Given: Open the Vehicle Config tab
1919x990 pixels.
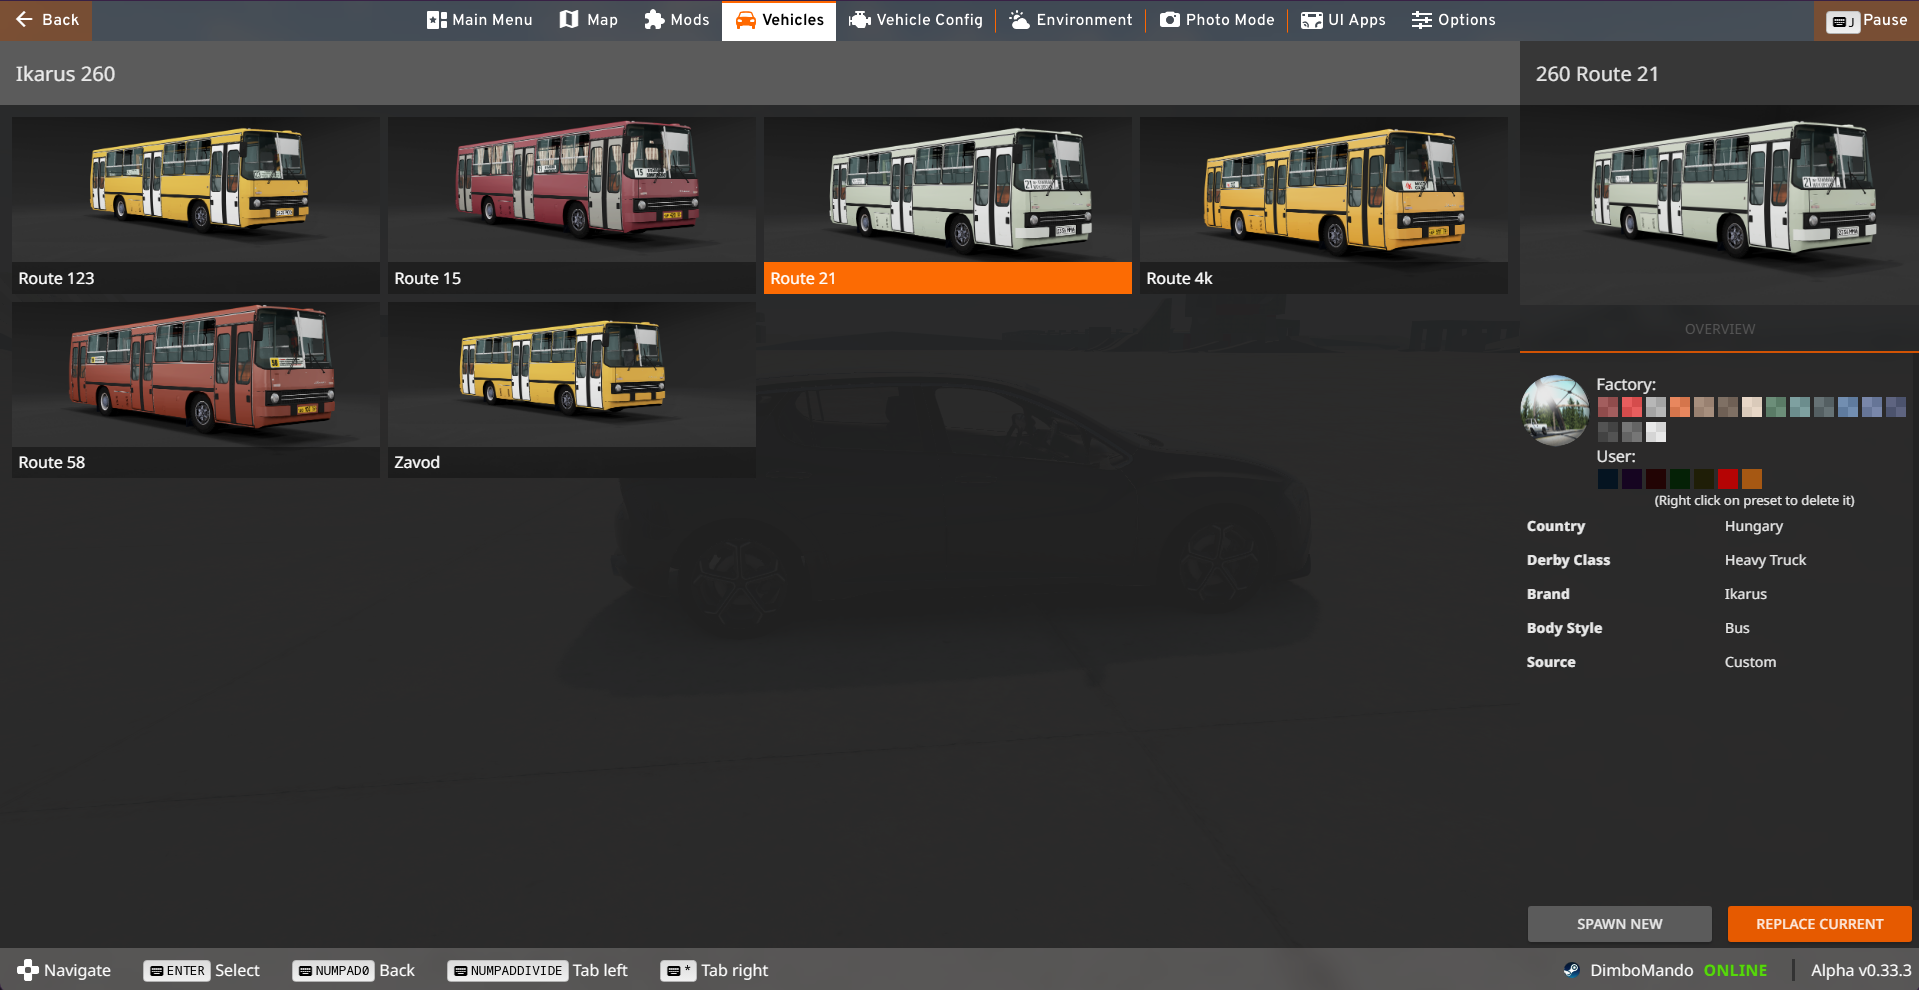Looking at the screenshot, I should click(916, 20).
